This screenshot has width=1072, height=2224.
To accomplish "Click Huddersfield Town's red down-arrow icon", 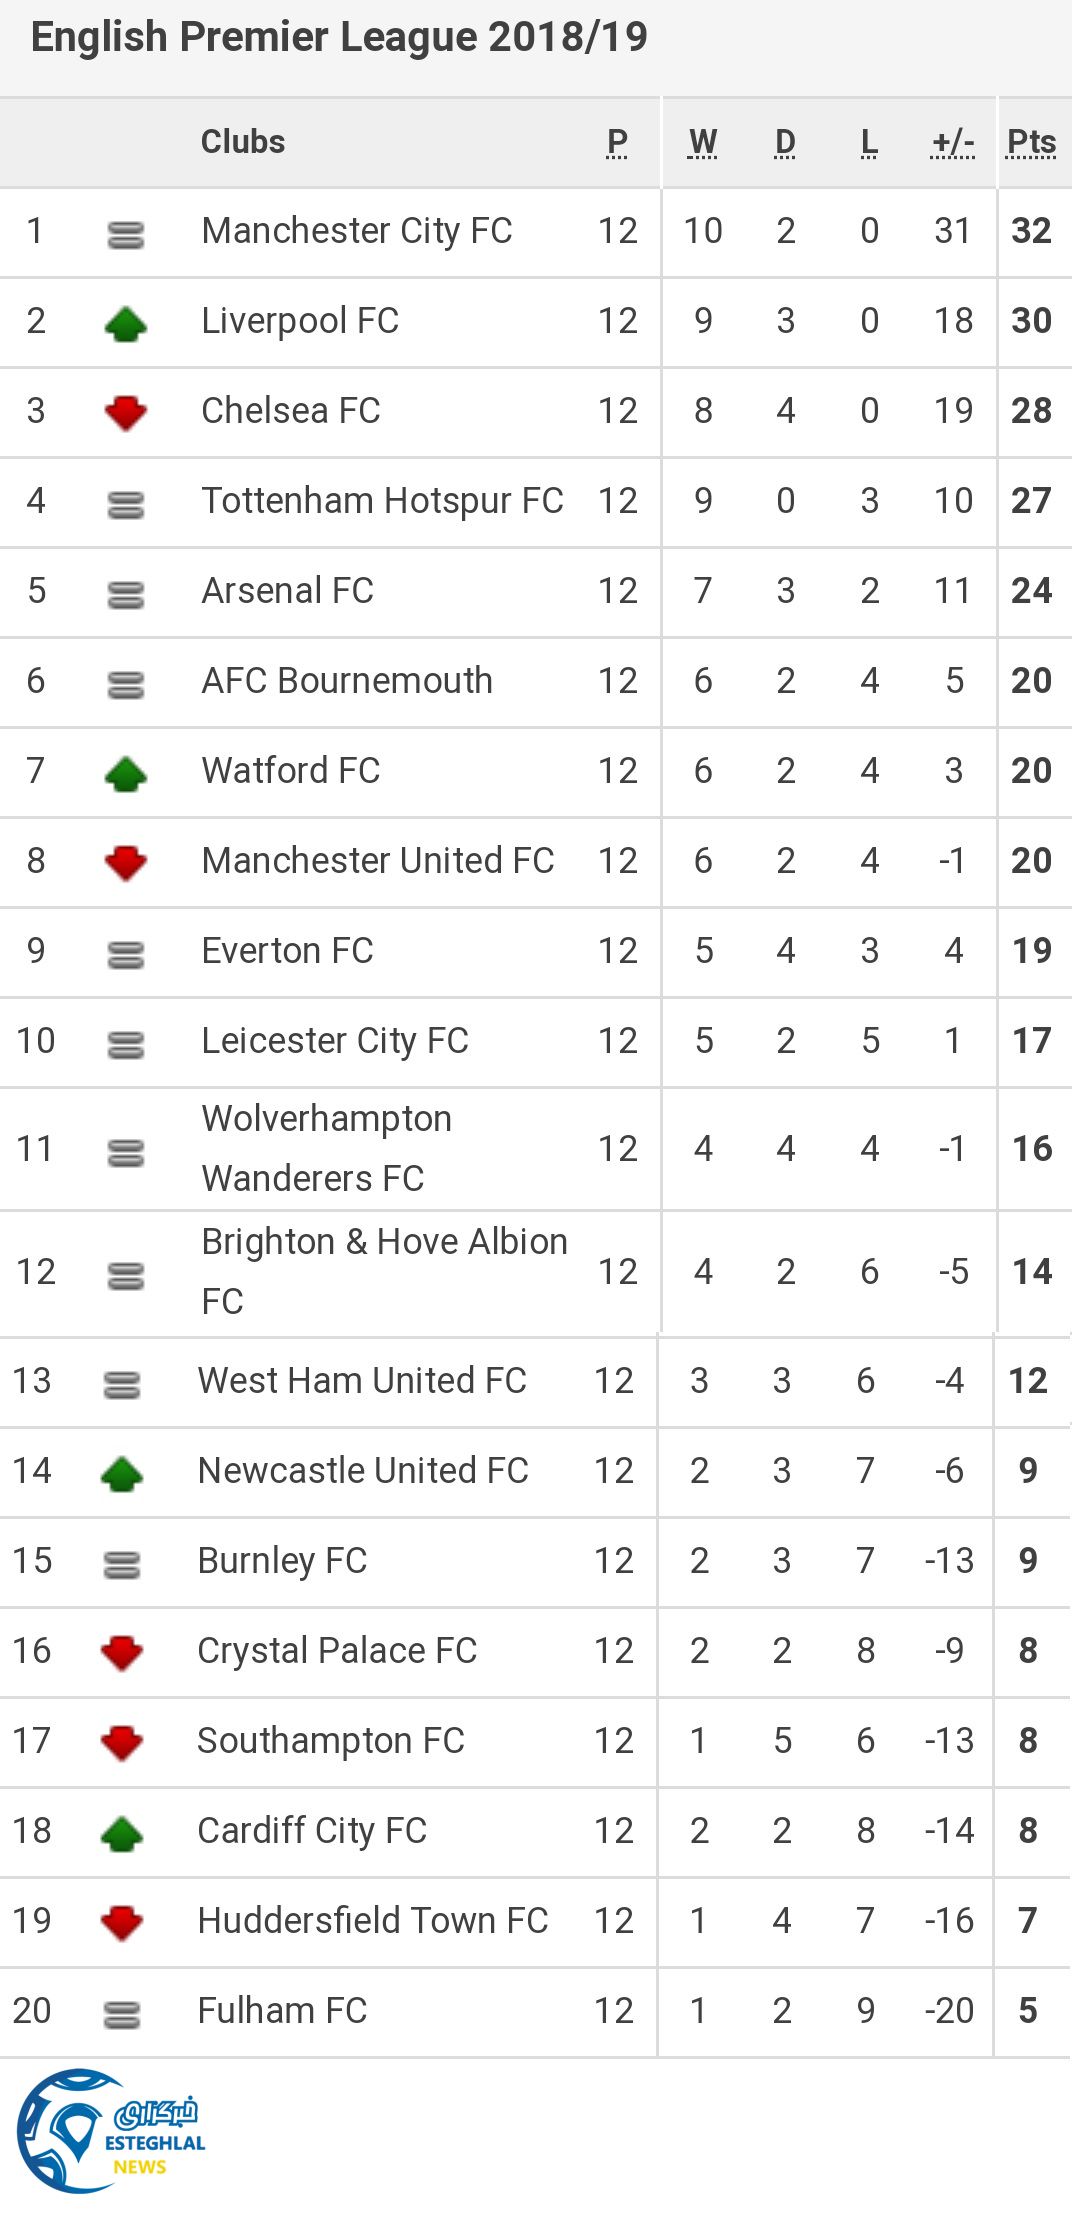I will coord(122,1922).
